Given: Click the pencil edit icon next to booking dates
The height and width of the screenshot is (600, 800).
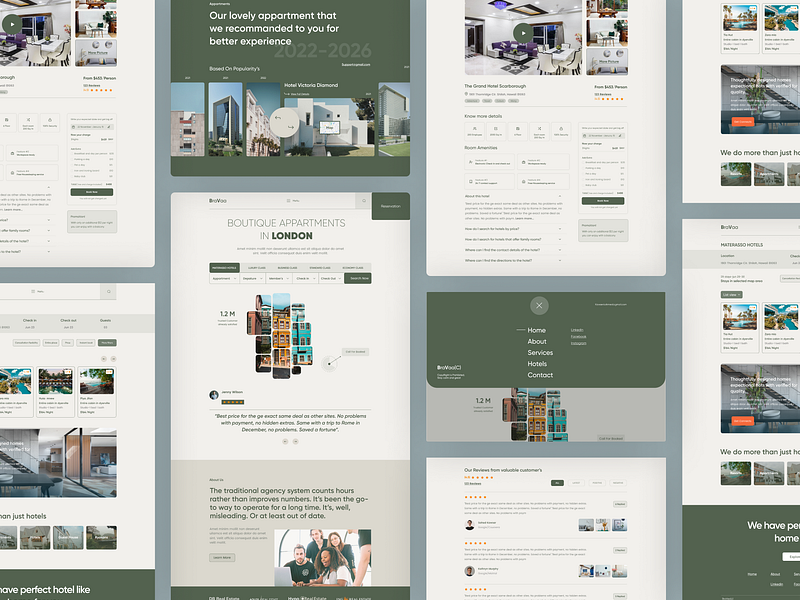Looking at the screenshot, I should coord(618,137).
